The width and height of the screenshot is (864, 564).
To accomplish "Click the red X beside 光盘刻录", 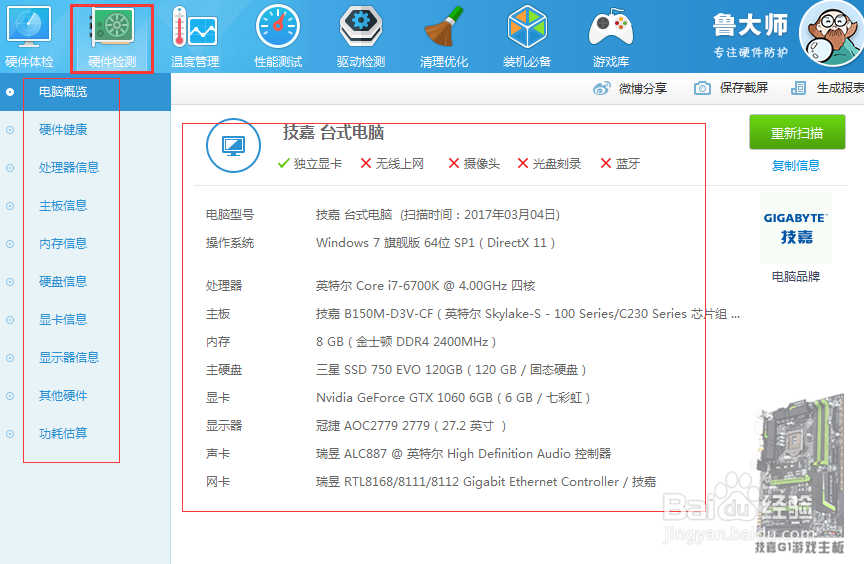I will pyautogui.click(x=523, y=164).
